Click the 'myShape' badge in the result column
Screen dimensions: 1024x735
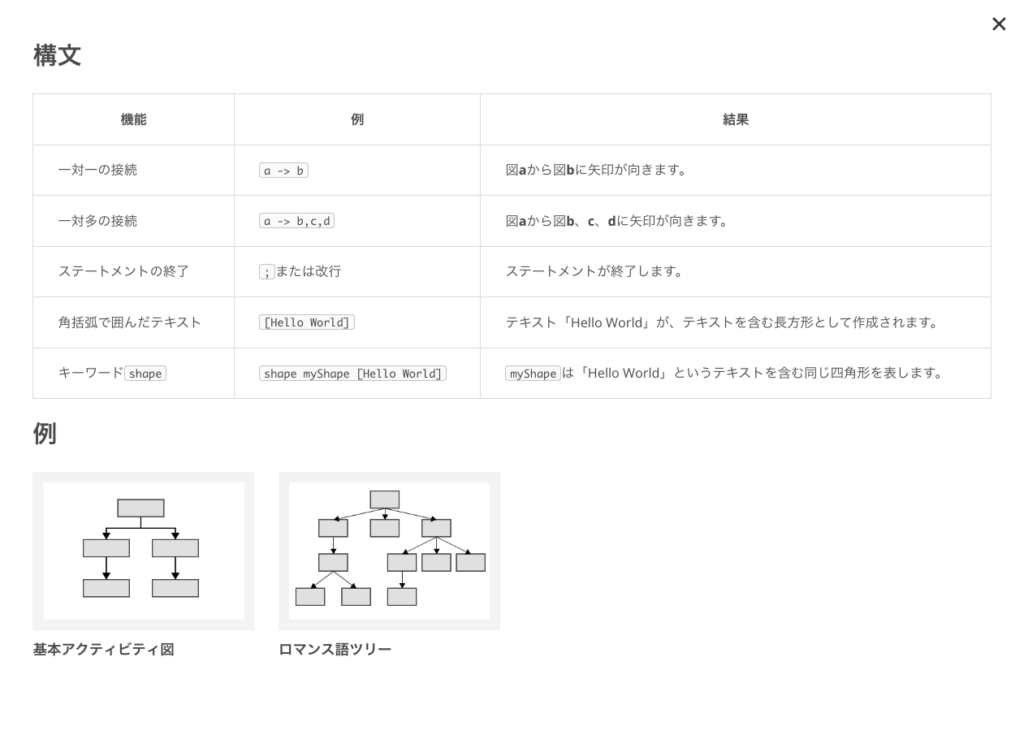(532, 374)
